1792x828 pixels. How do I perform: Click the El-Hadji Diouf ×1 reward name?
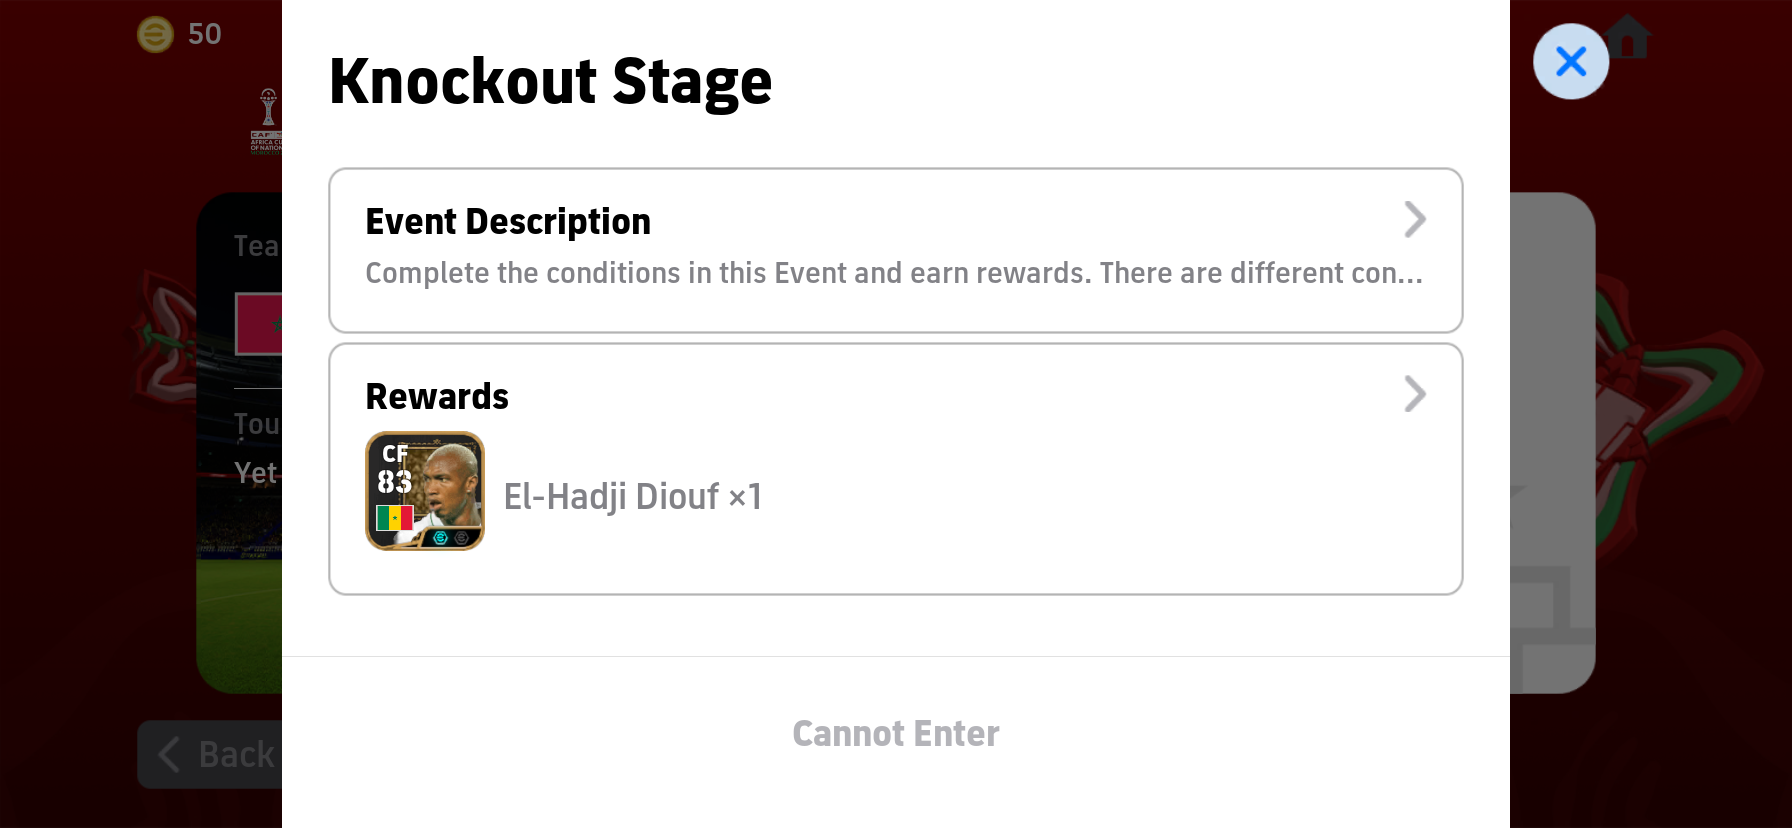coord(633,497)
